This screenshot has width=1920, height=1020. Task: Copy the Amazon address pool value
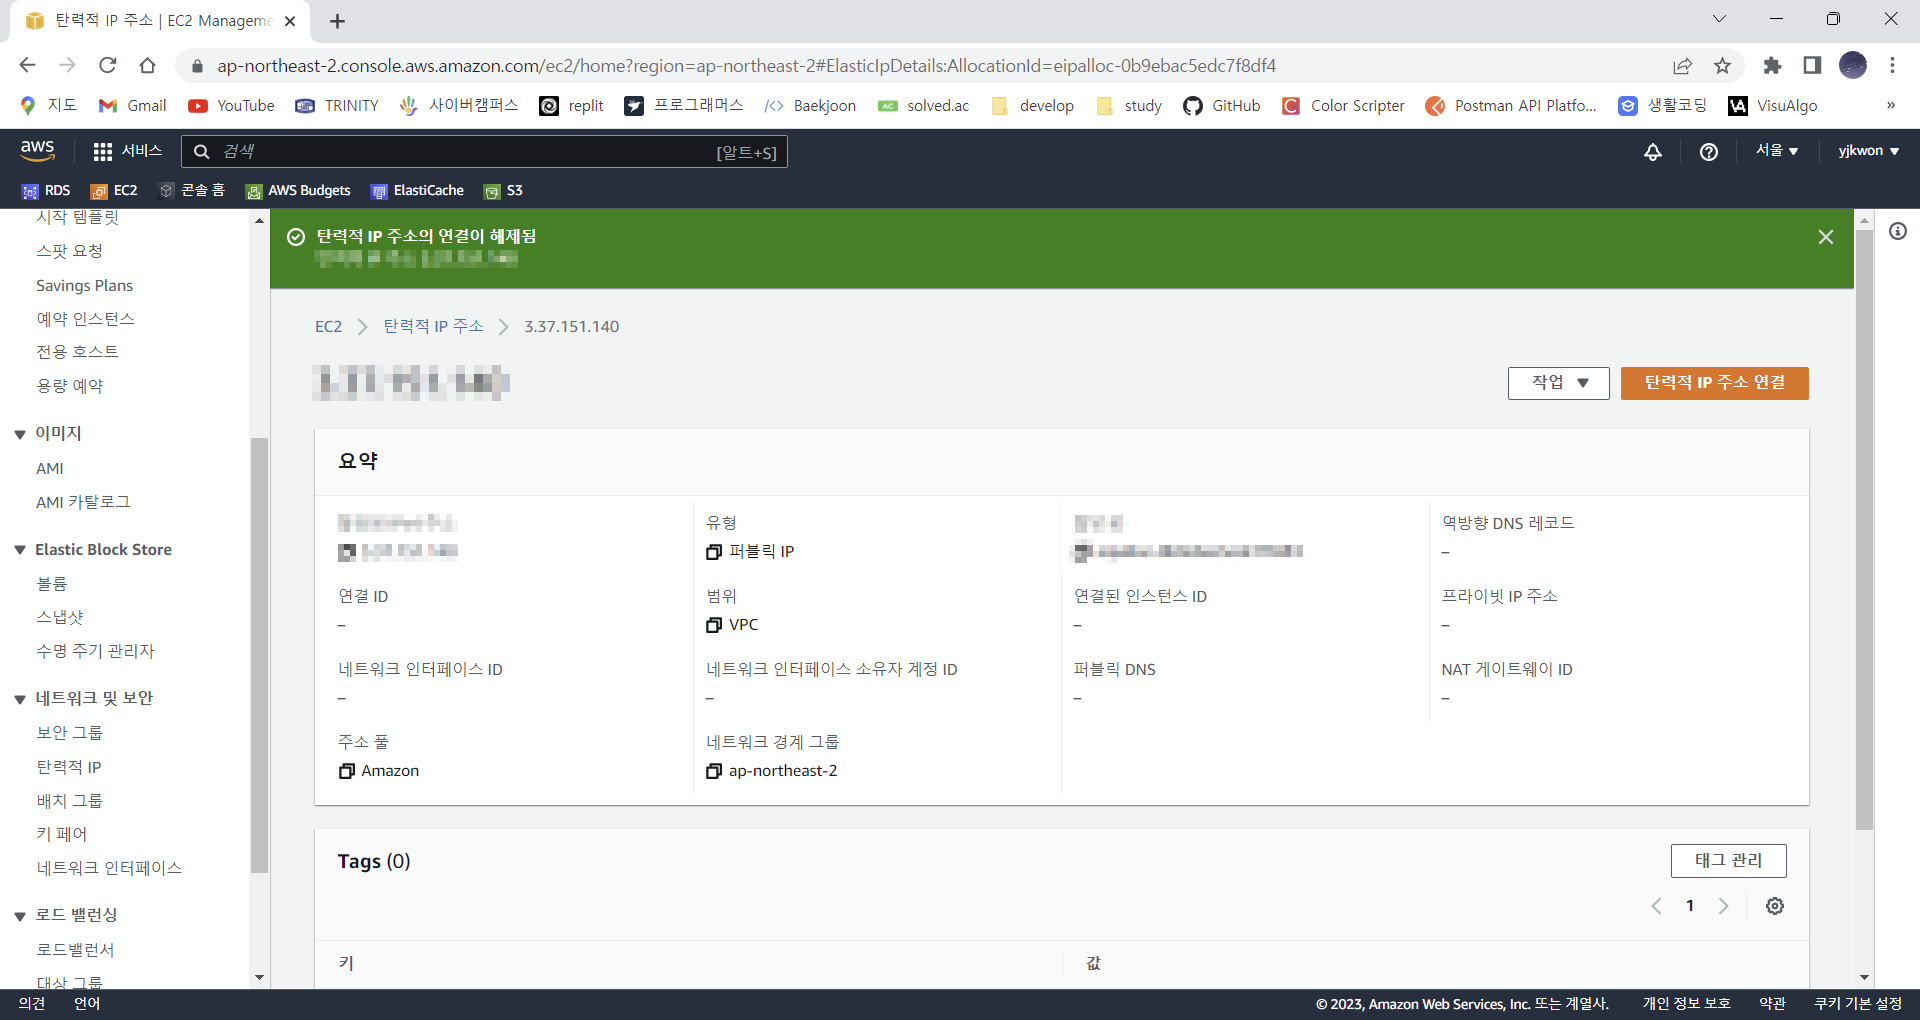[347, 771]
